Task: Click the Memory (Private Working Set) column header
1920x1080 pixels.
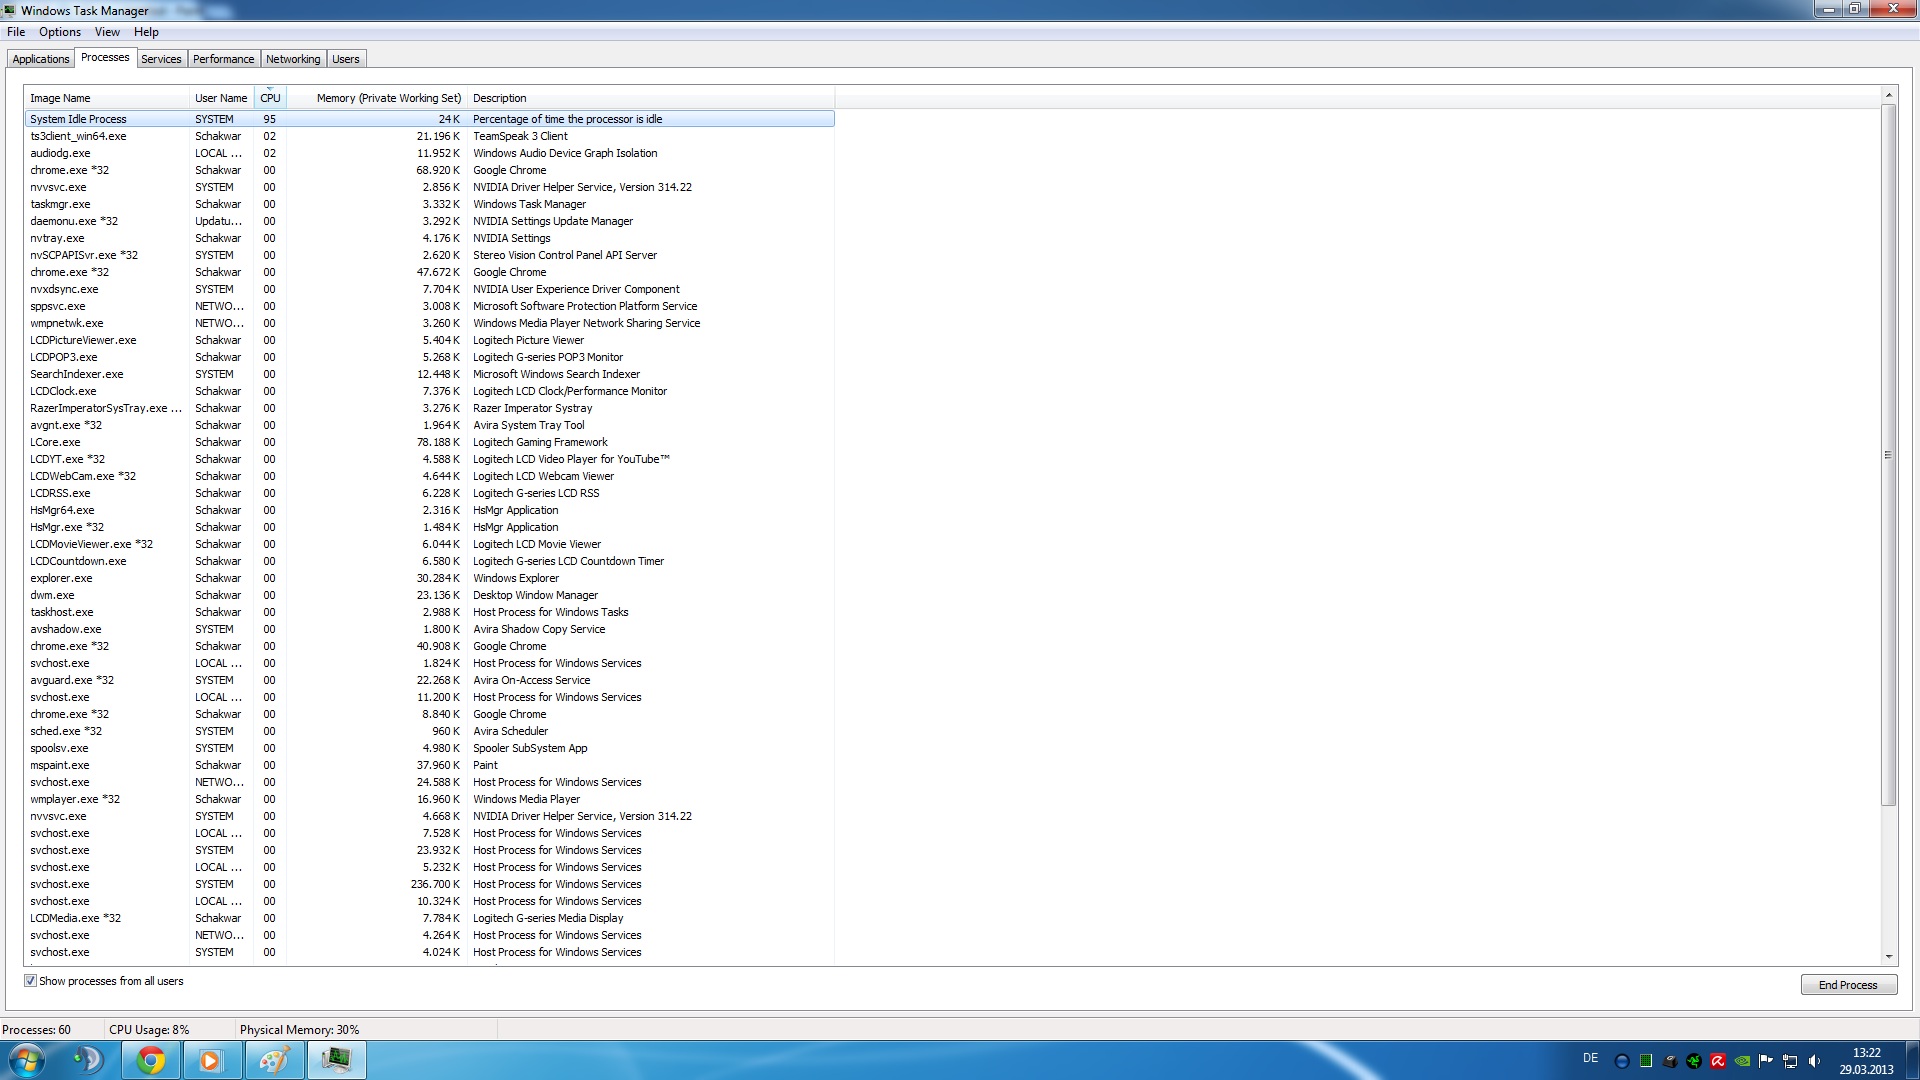Action: [388, 98]
